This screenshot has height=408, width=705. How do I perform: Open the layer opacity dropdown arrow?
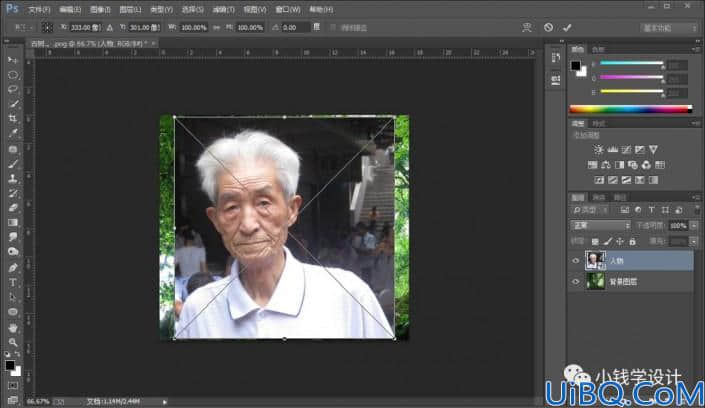click(x=694, y=225)
